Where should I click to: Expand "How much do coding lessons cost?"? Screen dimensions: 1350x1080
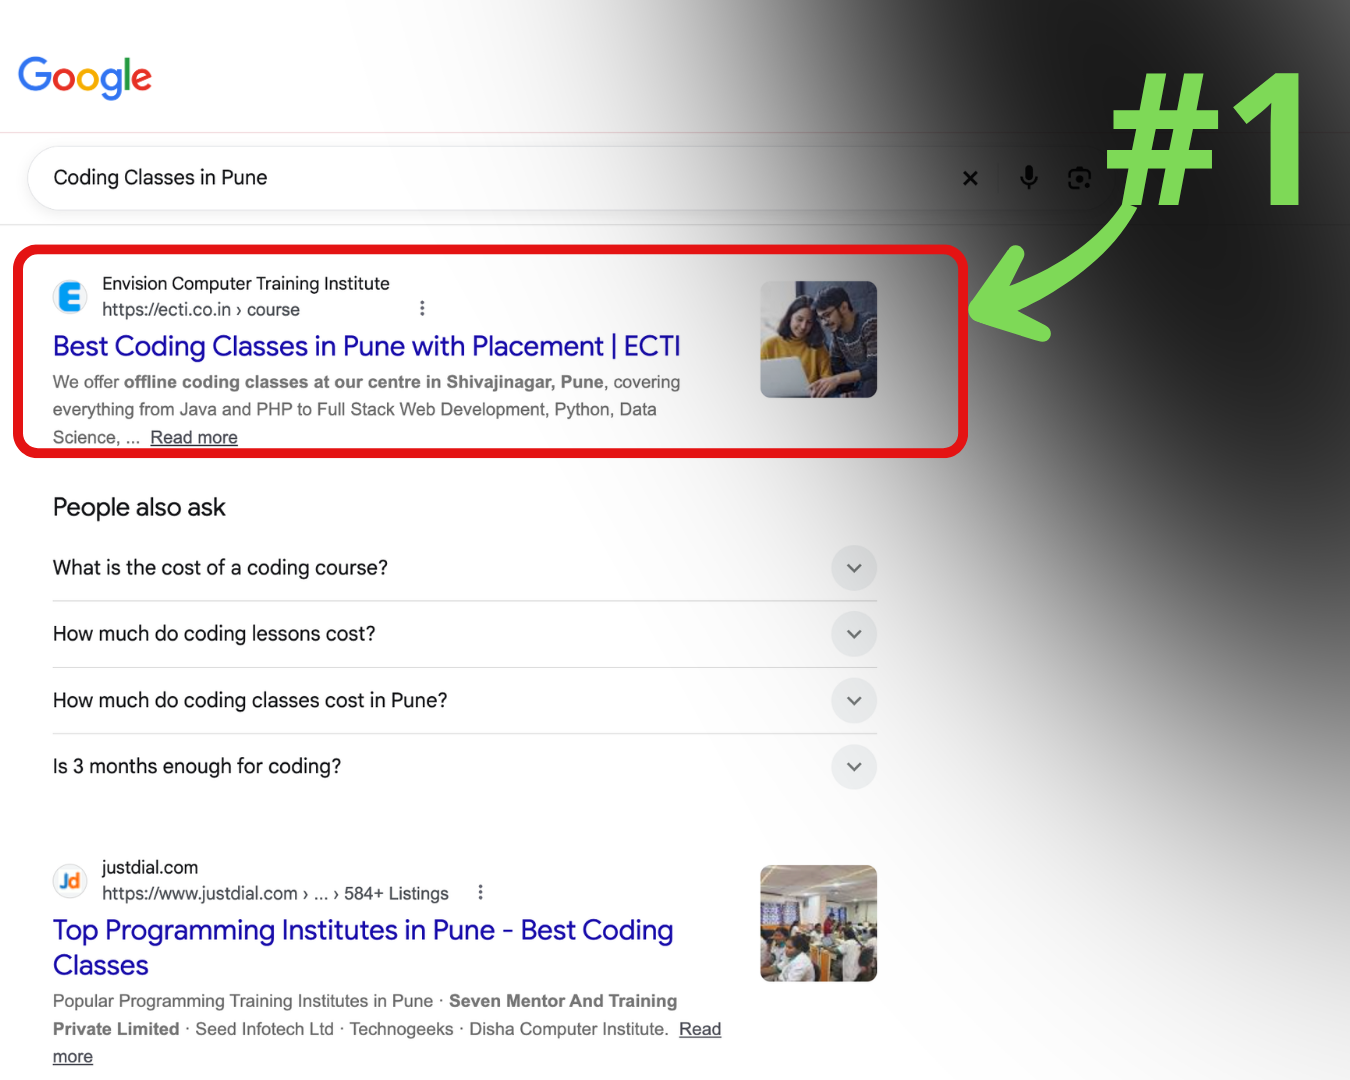(x=465, y=634)
